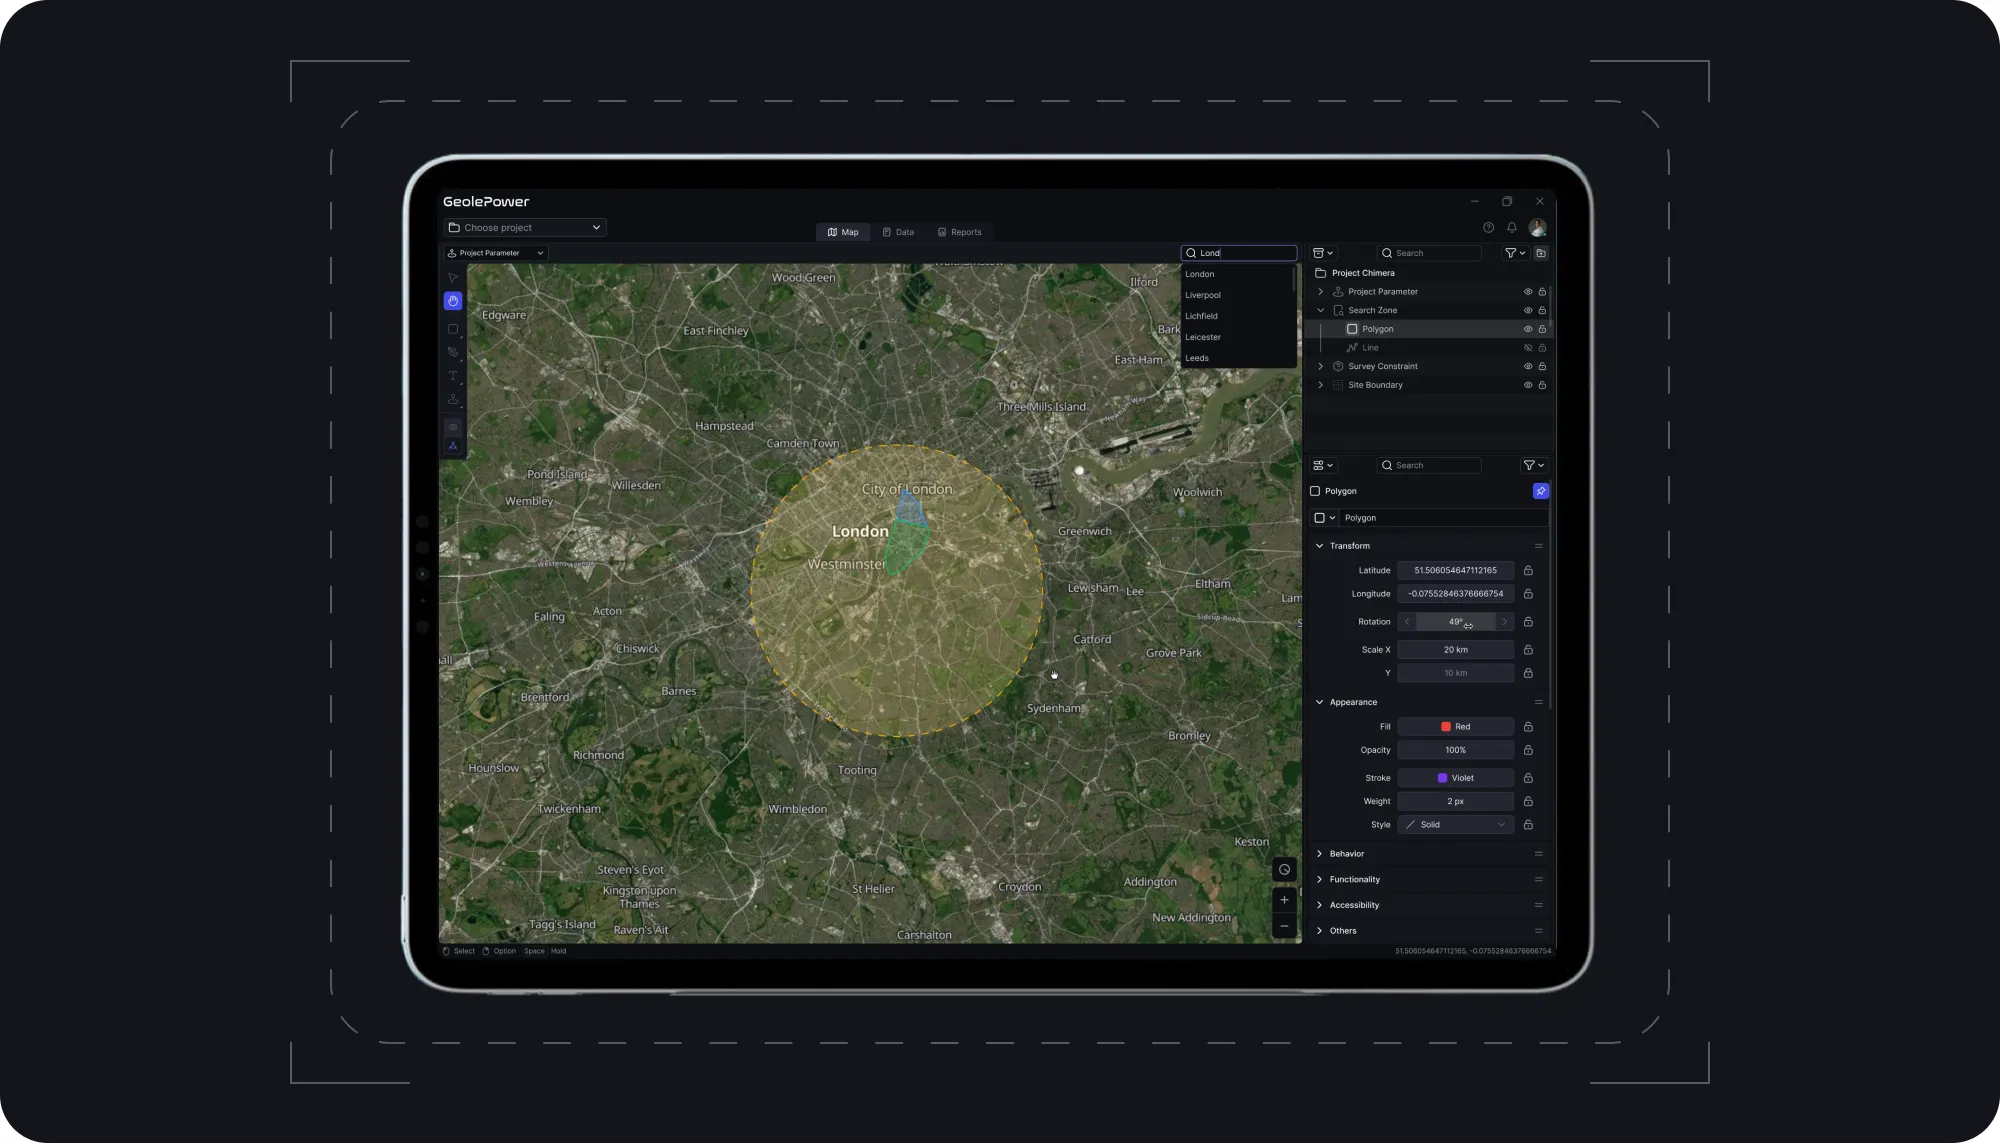
Task: Expand the Survey Constraint tree item
Action: (1320, 366)
